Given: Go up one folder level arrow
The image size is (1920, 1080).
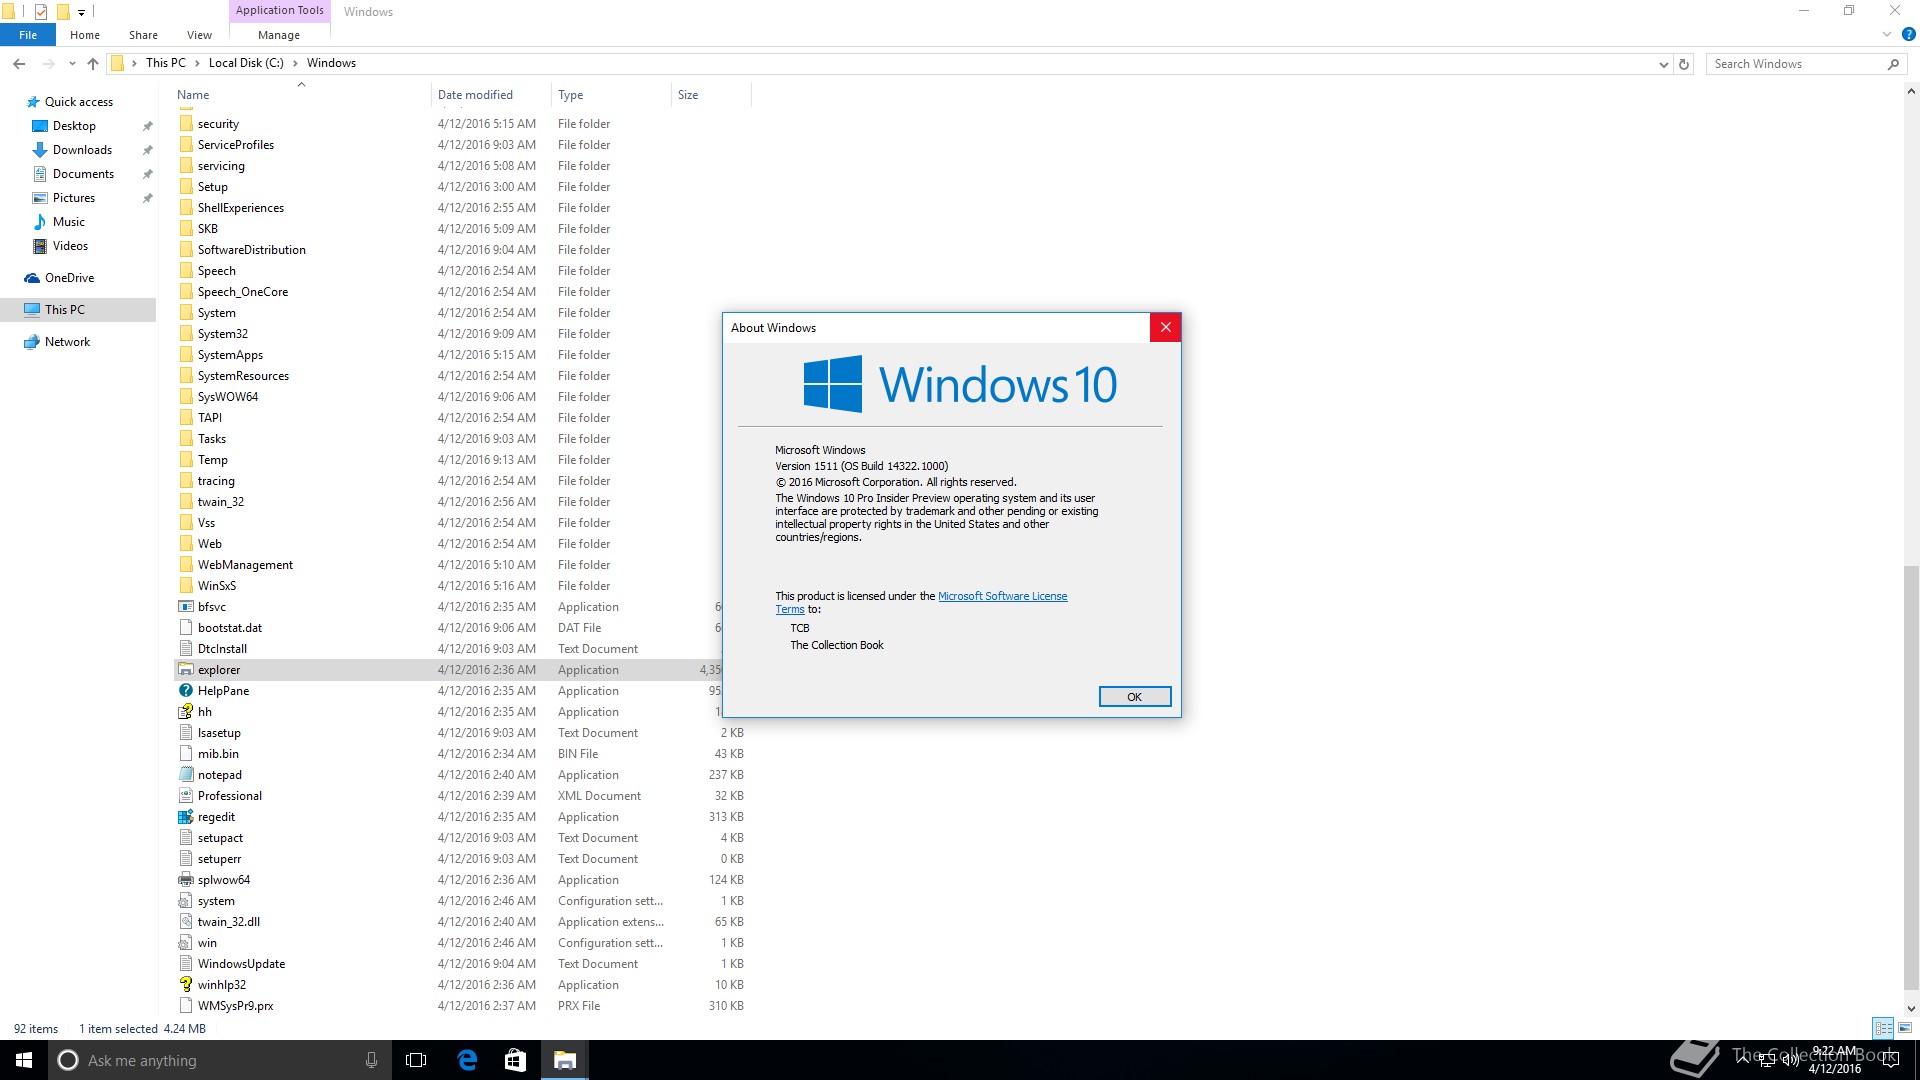Looking at the screenshot, I should coord(93,63).
